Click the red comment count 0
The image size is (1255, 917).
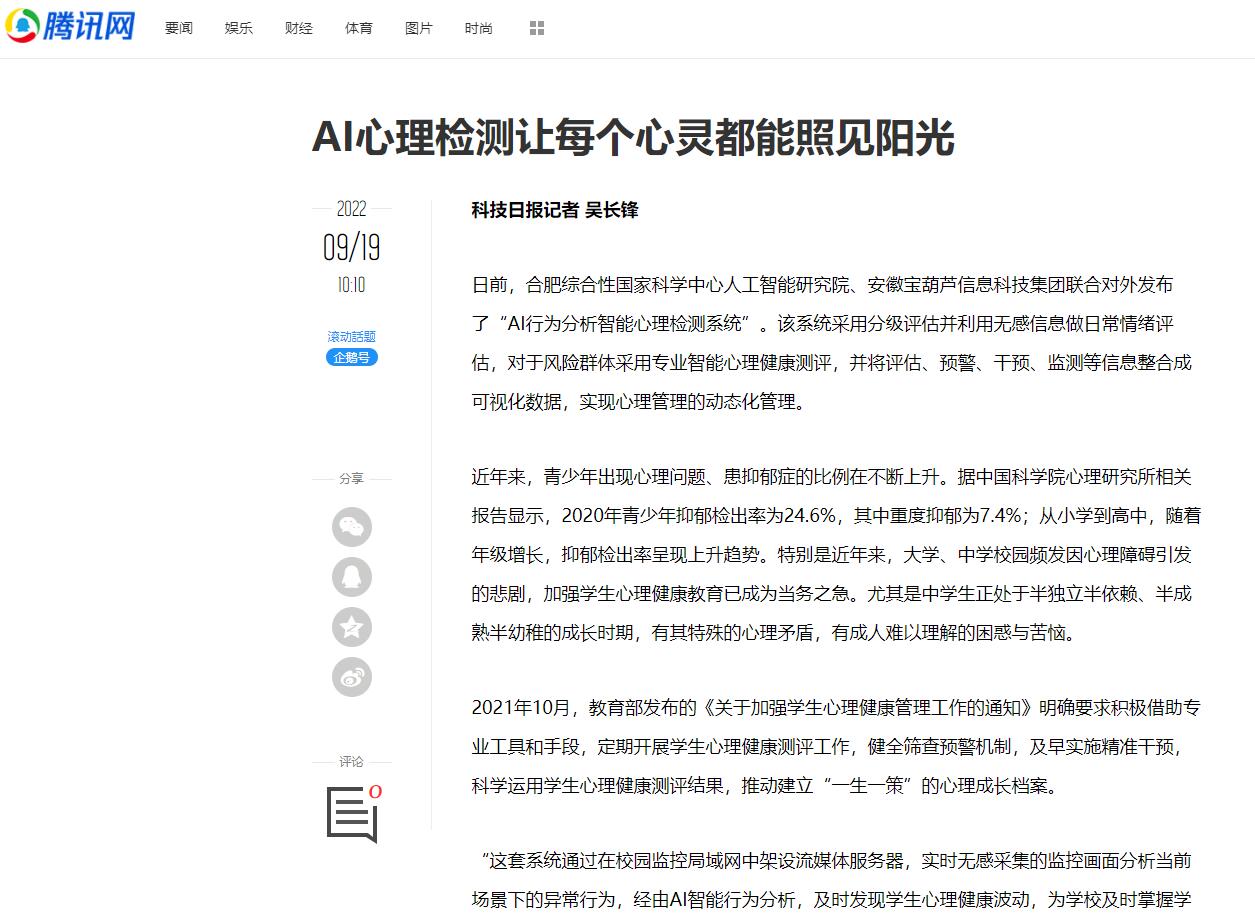click(x=375, y=792)
